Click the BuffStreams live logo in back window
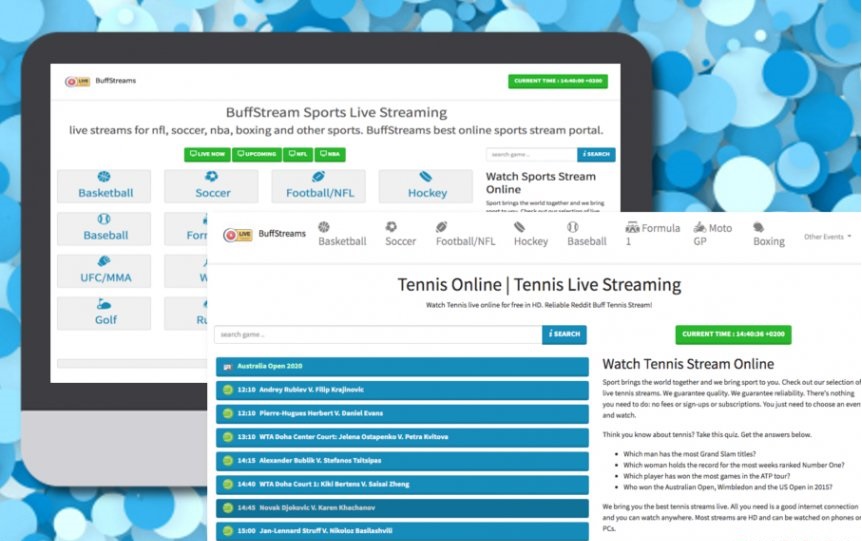 click(78, 81)
